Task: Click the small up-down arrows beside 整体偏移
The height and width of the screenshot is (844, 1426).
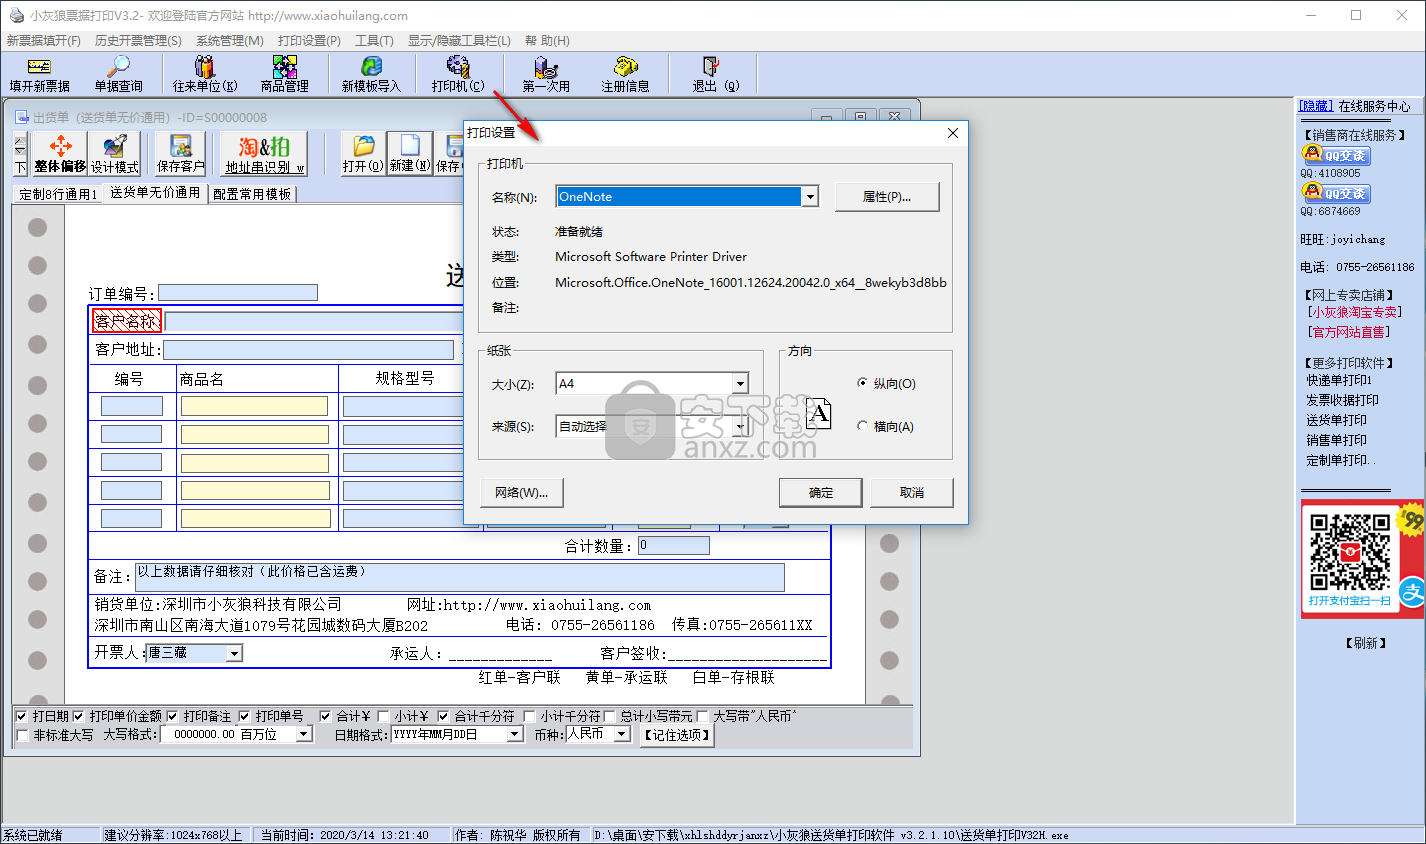Action: point(20,145)
